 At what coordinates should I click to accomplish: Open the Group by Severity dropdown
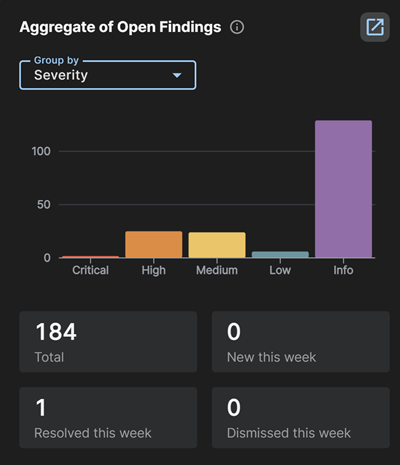click(x=108, y=75)
